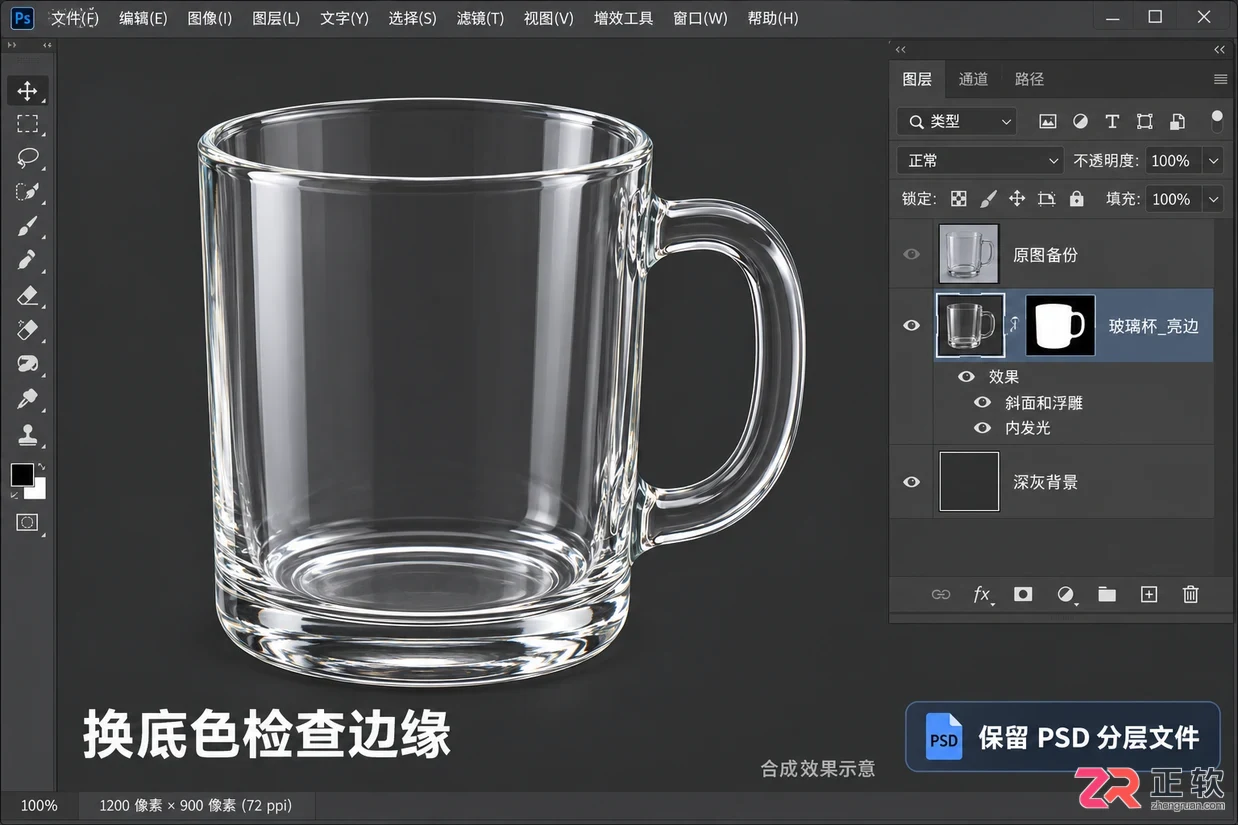Screen dimensions: 1238x825
Task: Expand the toolbar with double arrows
Action: click(x=12, y=45)
